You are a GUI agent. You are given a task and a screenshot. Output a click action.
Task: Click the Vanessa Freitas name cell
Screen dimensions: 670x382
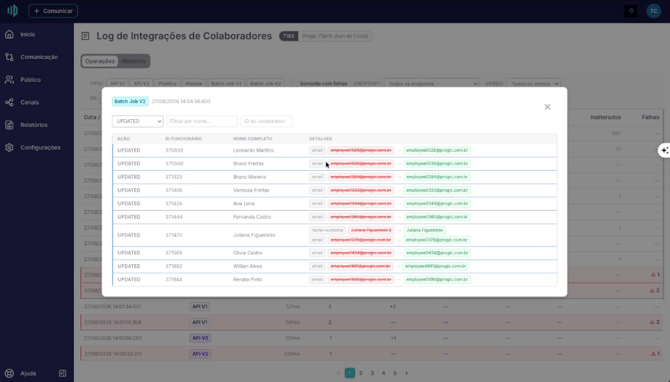[x=251, y=190]
